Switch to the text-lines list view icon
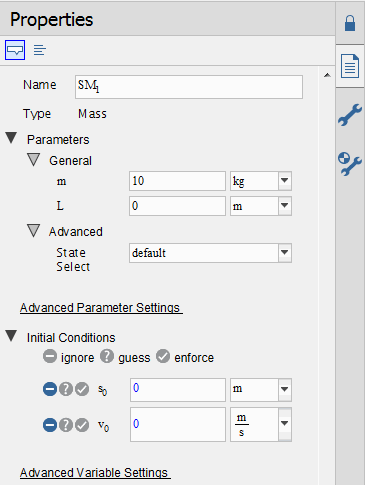365x485 pixels. pos(40,50)
